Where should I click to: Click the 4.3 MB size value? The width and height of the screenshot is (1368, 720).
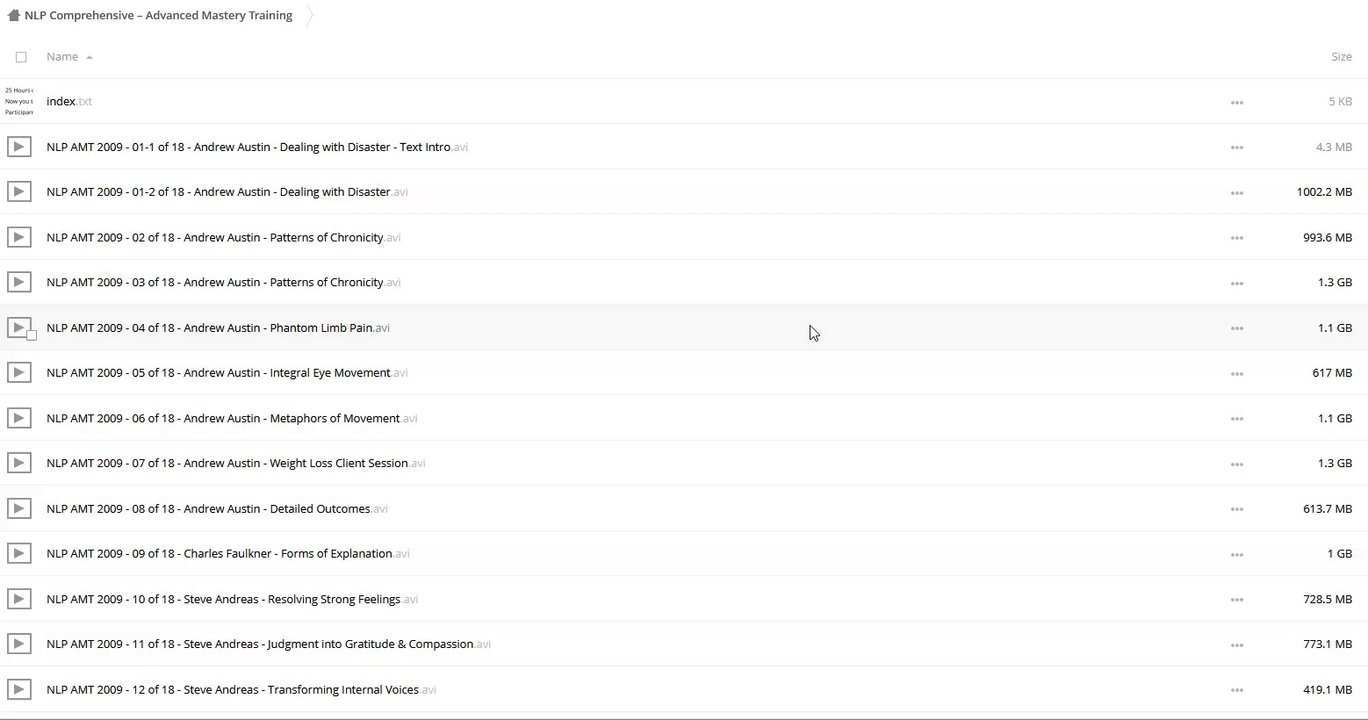(1334, 147)
